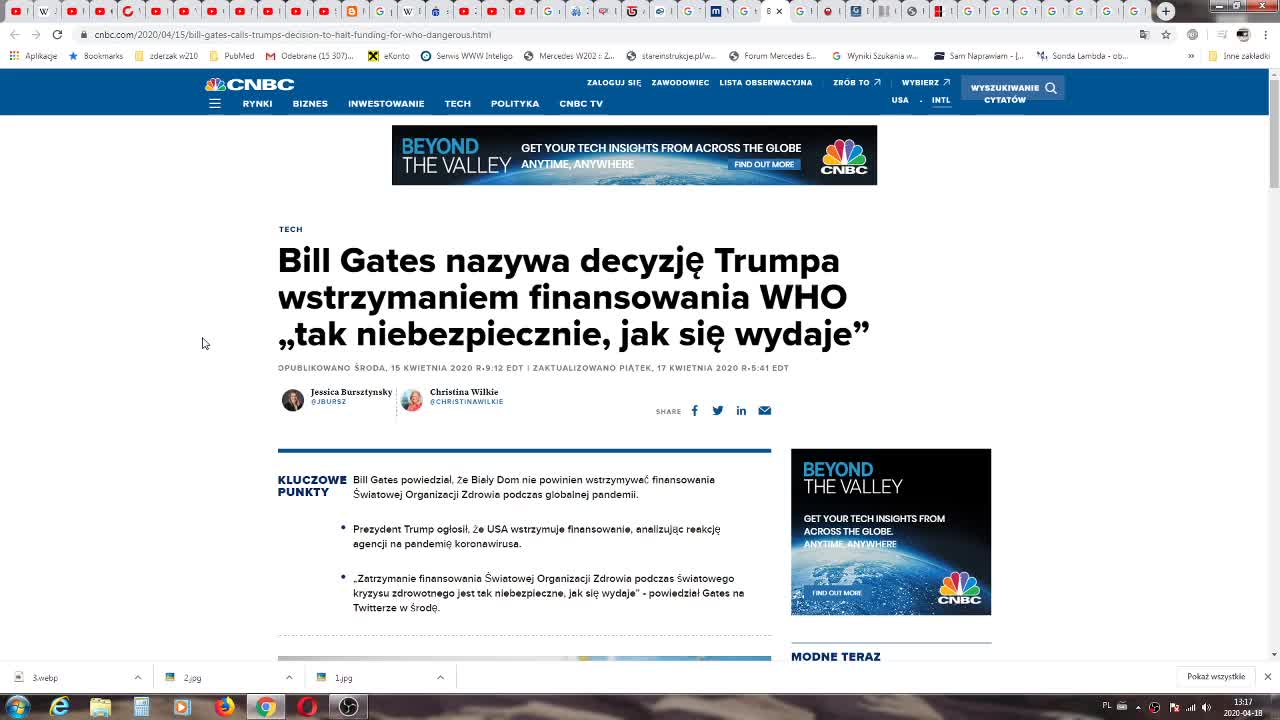Click the volume icon in system tray

(x=1208, y=707)
